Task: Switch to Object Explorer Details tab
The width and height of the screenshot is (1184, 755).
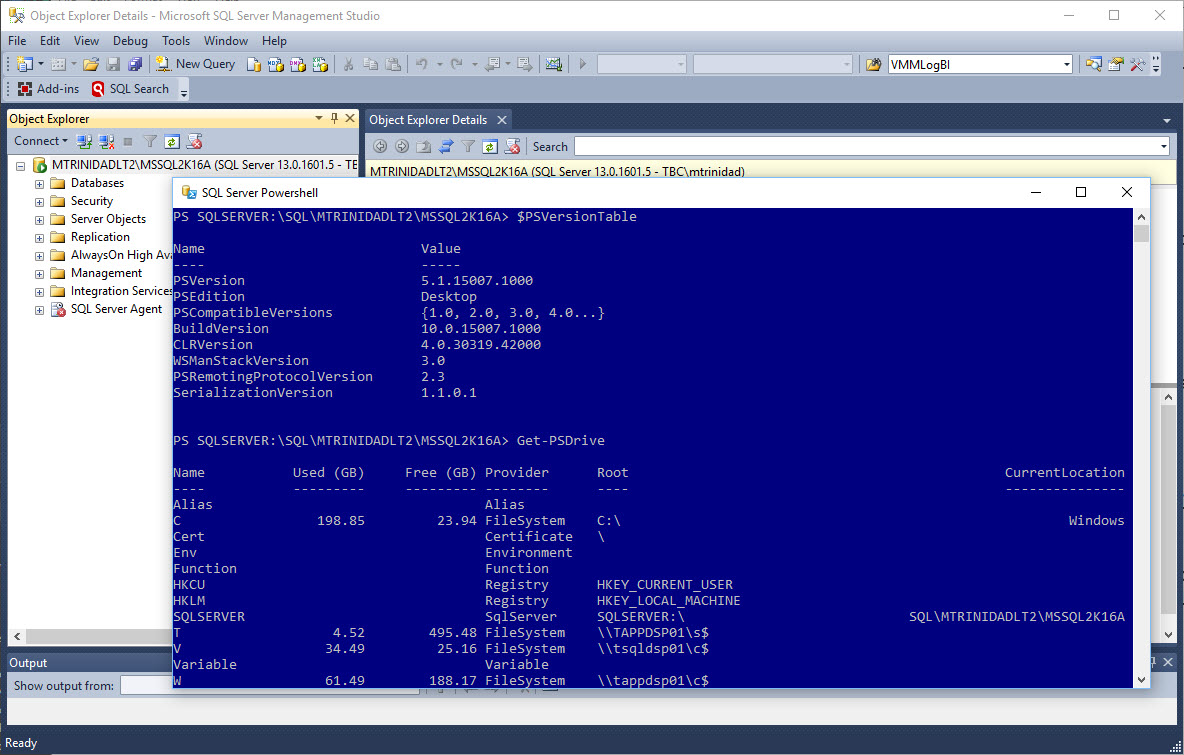Action: click(x=427, y=119)
